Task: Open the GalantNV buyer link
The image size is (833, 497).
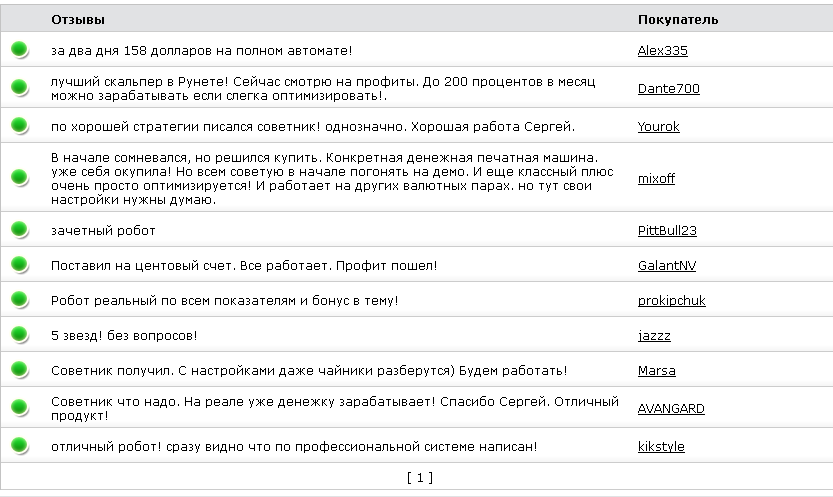Action: pyautogui.click(x=666, y=266)
